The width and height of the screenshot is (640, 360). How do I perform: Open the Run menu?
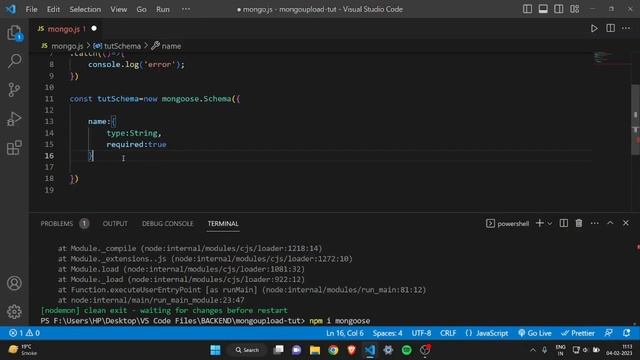[162, 9]
